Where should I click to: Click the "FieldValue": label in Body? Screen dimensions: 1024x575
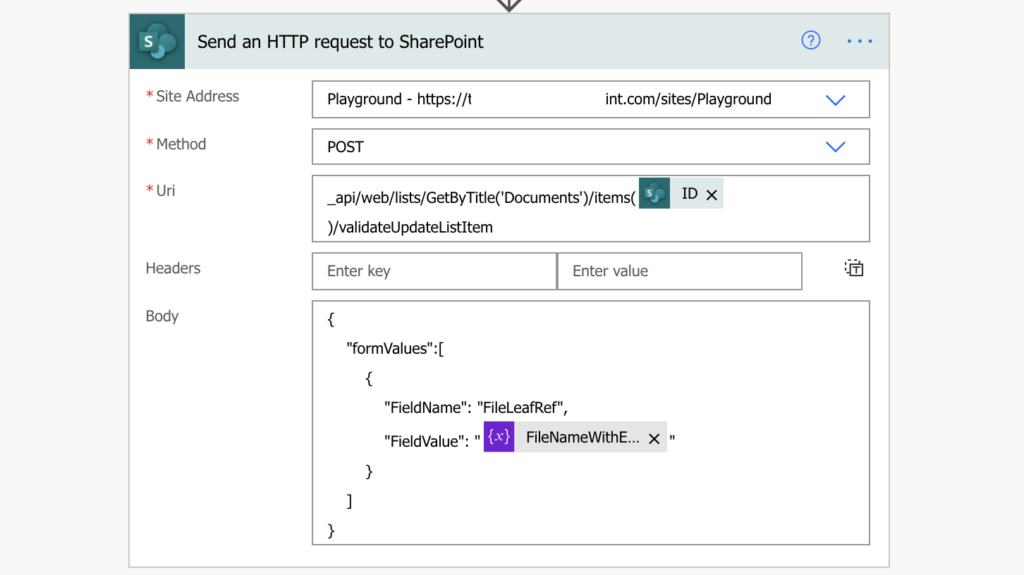[425, 442]
